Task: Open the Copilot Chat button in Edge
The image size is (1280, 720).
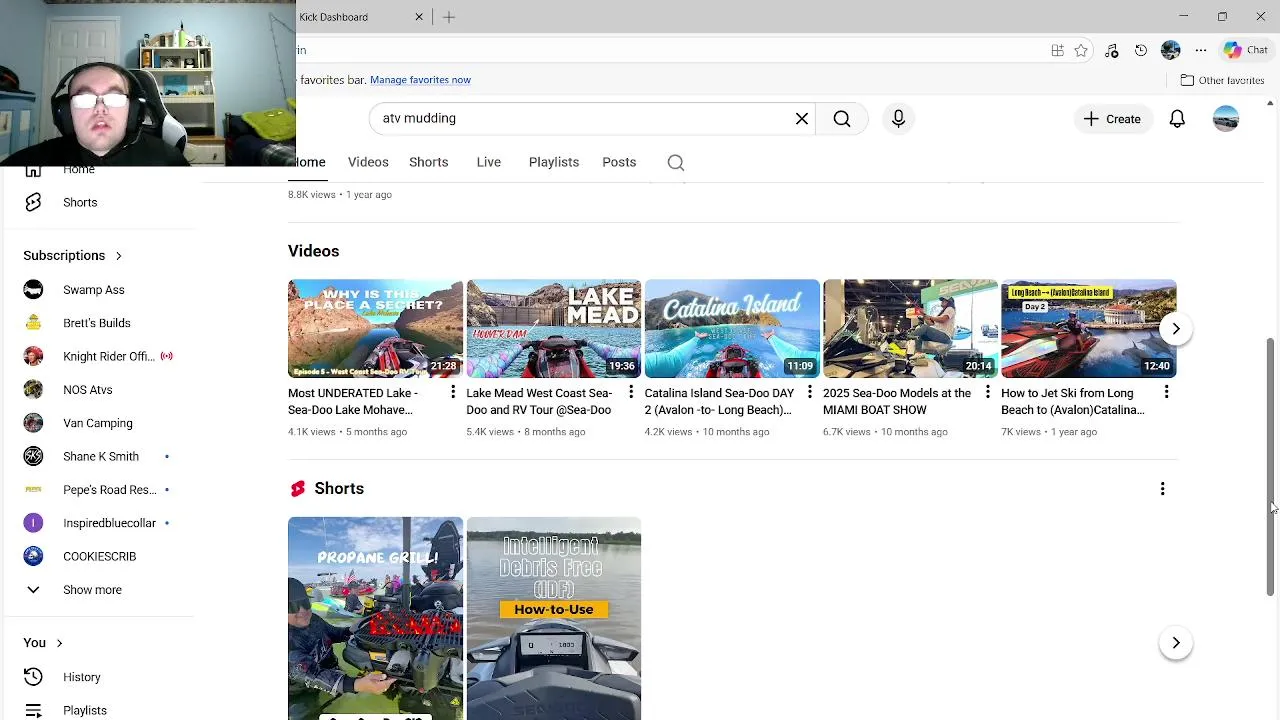Action: [x=1246, y=50]
